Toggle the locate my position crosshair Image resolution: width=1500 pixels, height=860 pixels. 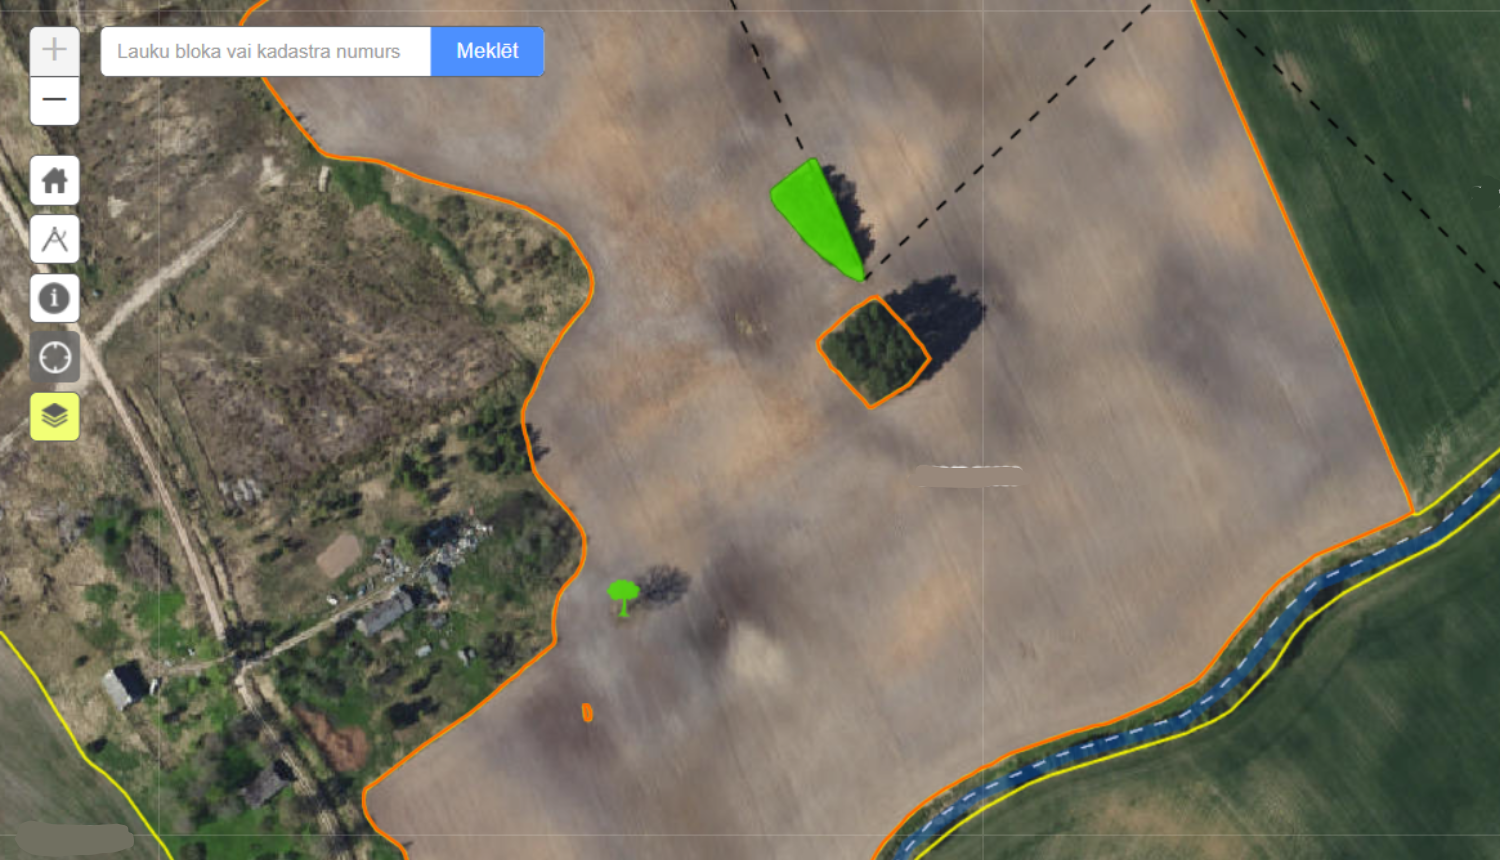tap(54, 357)
